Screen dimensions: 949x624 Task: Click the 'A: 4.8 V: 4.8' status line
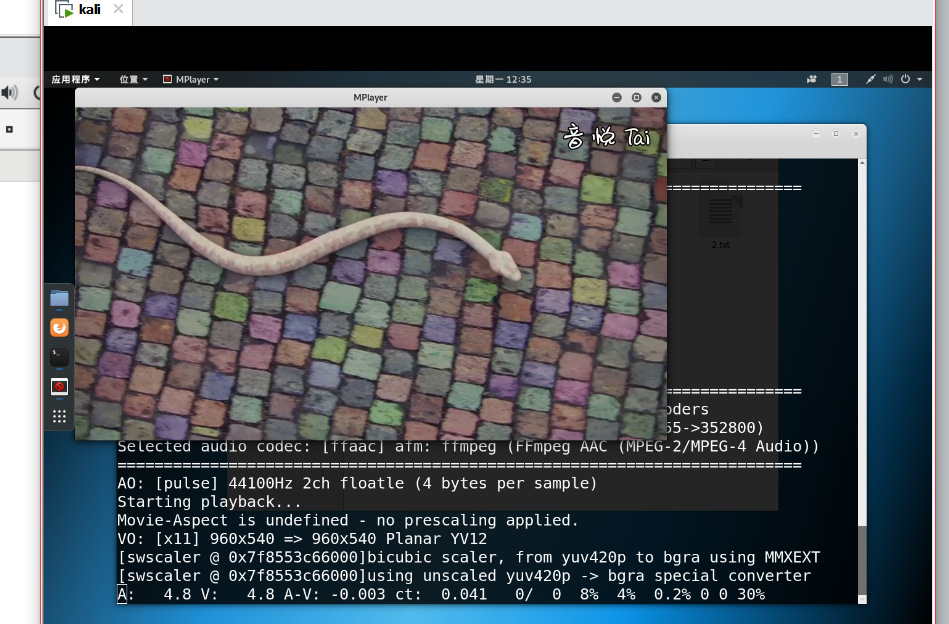(441, 594)
